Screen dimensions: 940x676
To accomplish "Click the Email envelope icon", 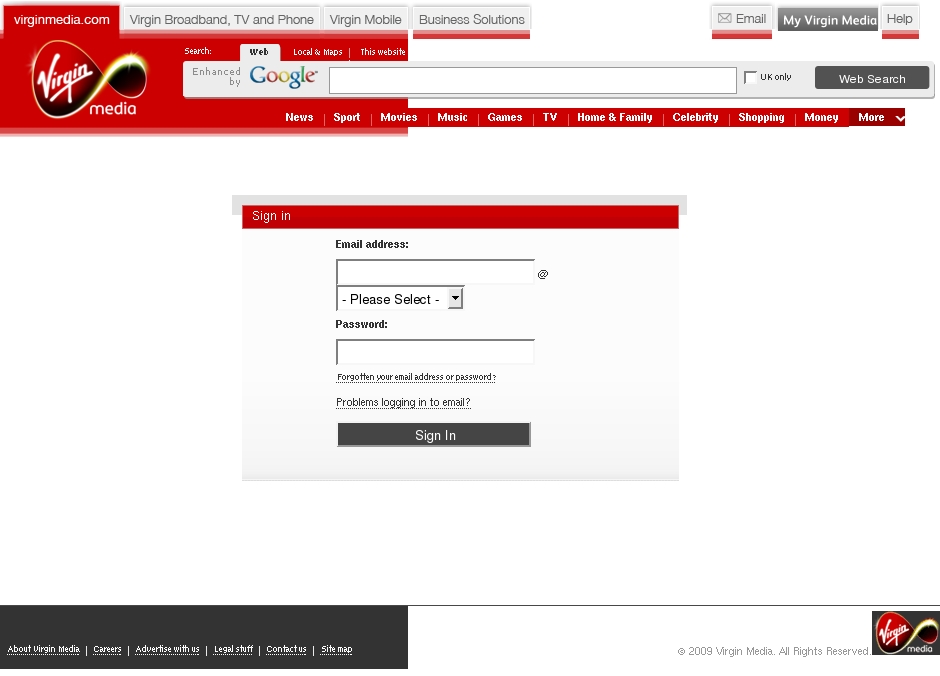I will (x=724, y=19).
